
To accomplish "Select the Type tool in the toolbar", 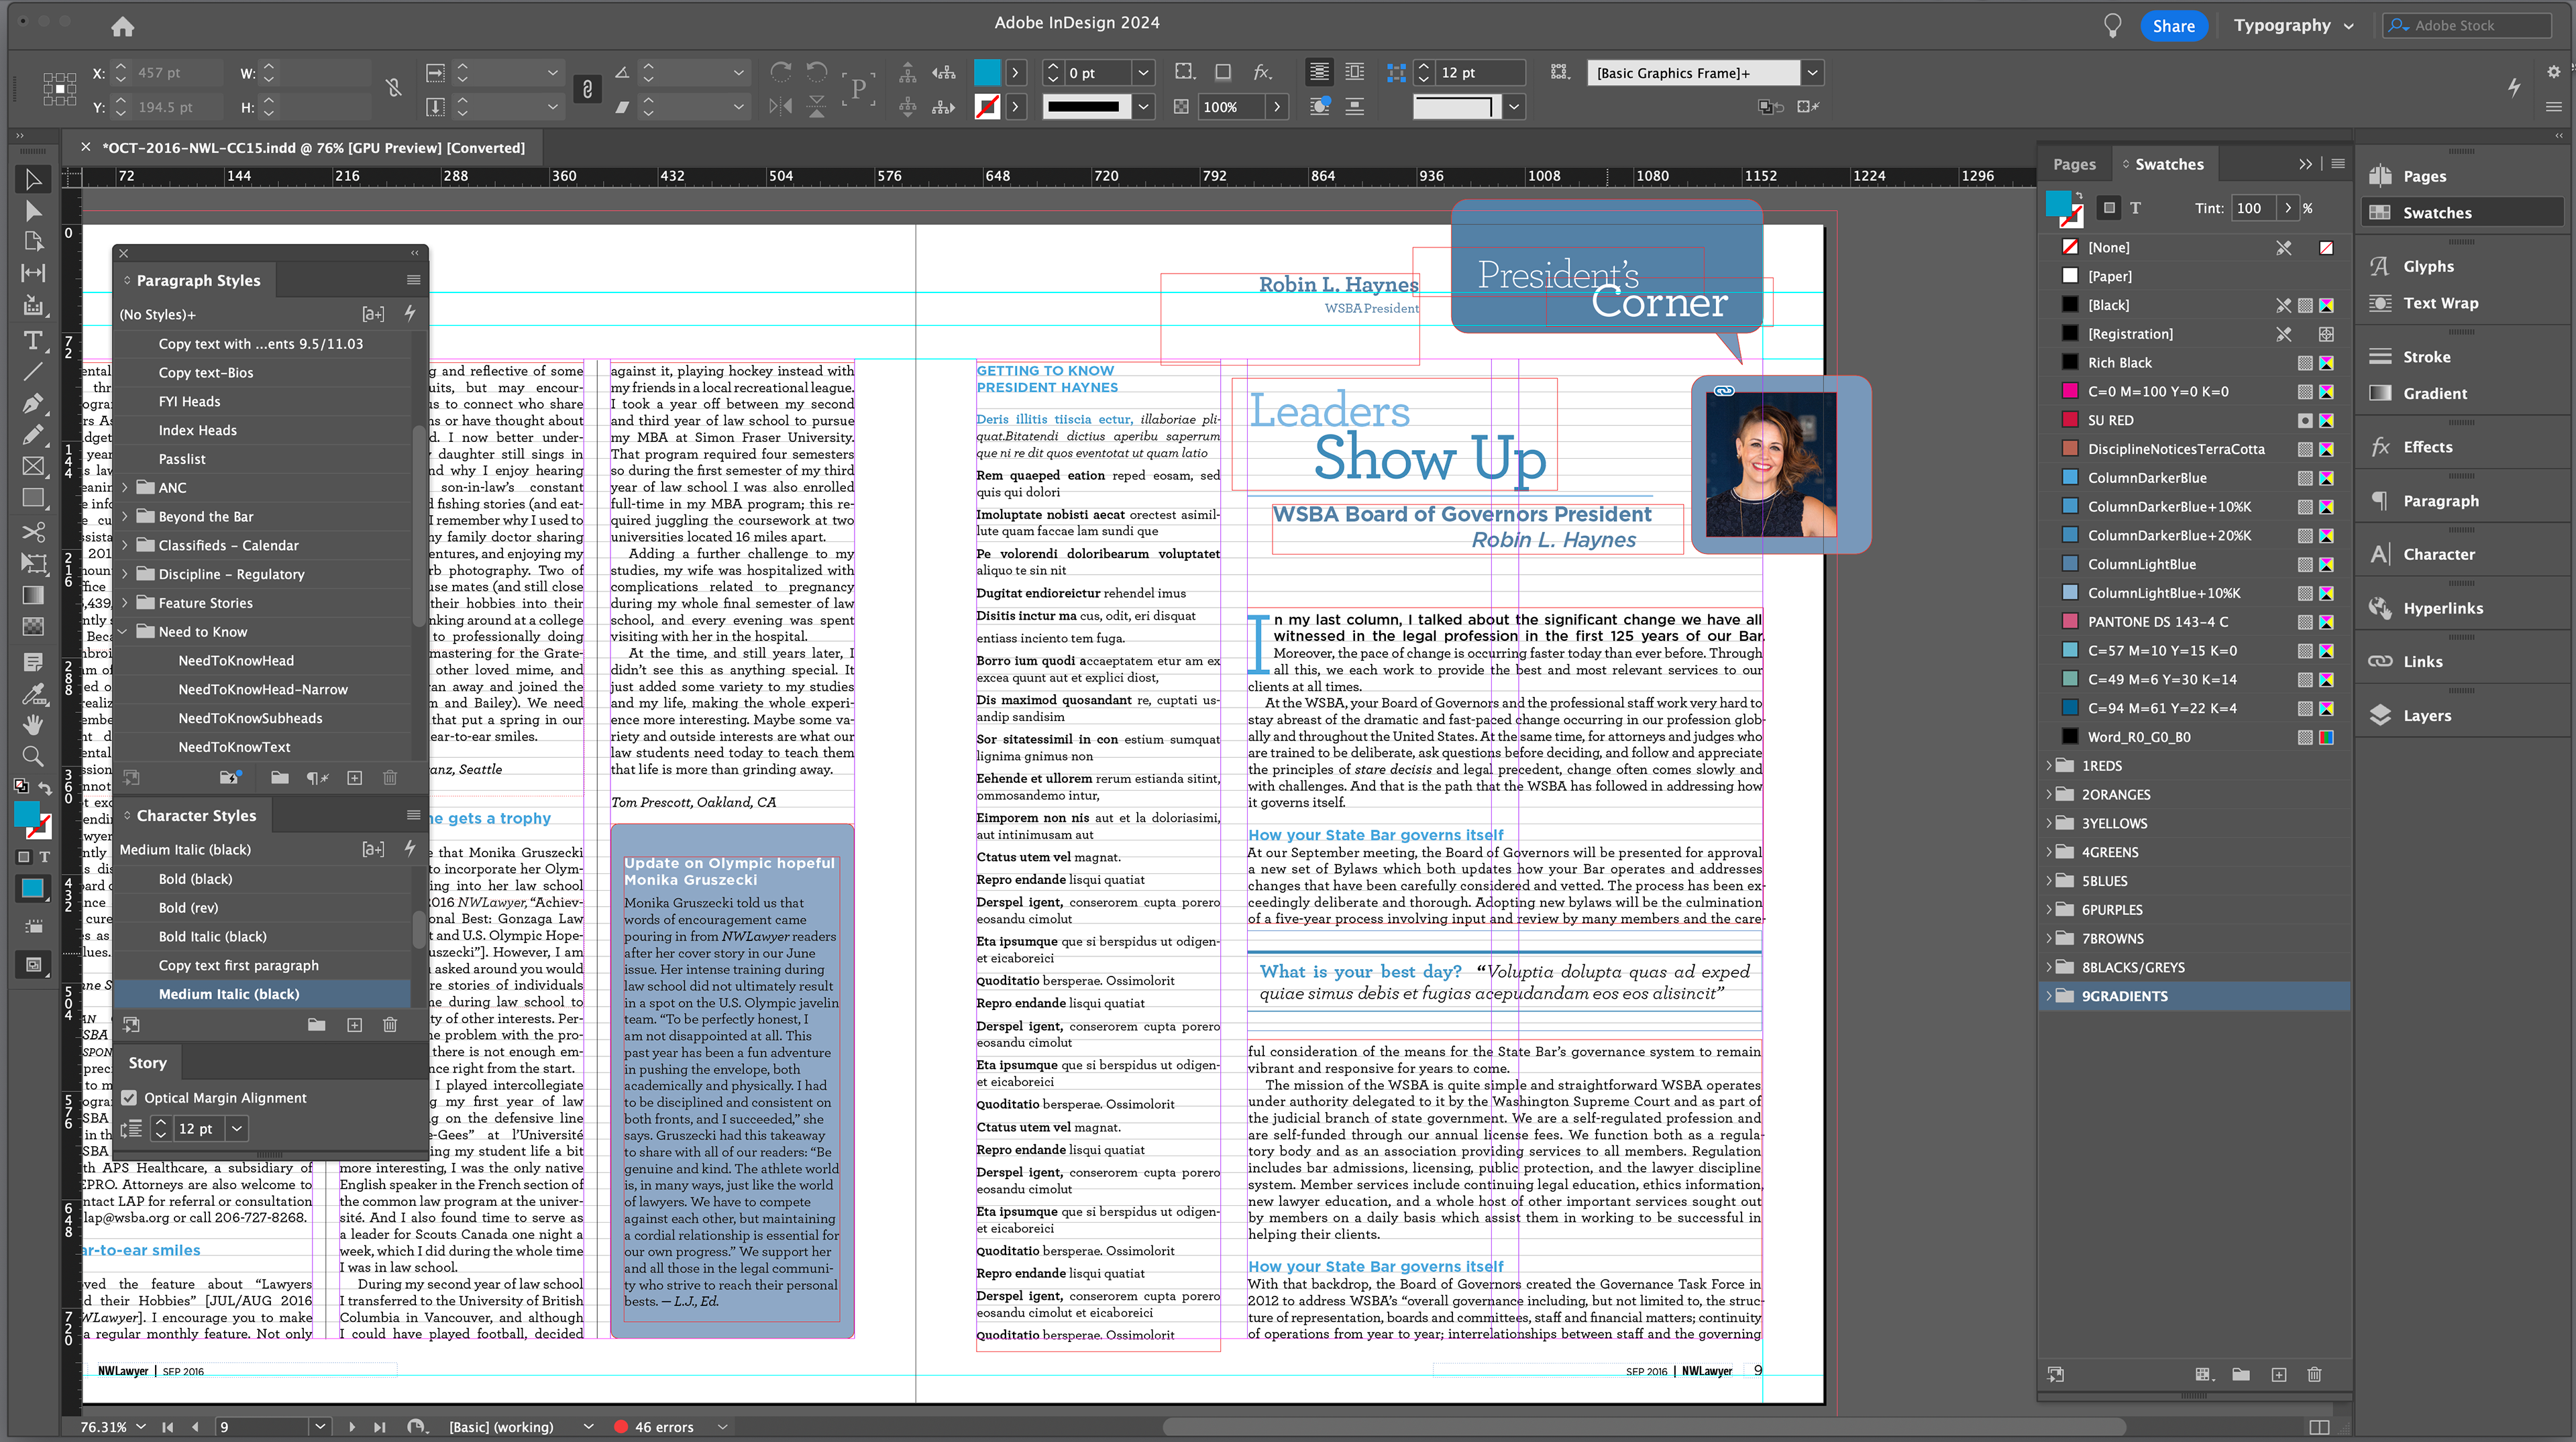I will click(32, 340).
